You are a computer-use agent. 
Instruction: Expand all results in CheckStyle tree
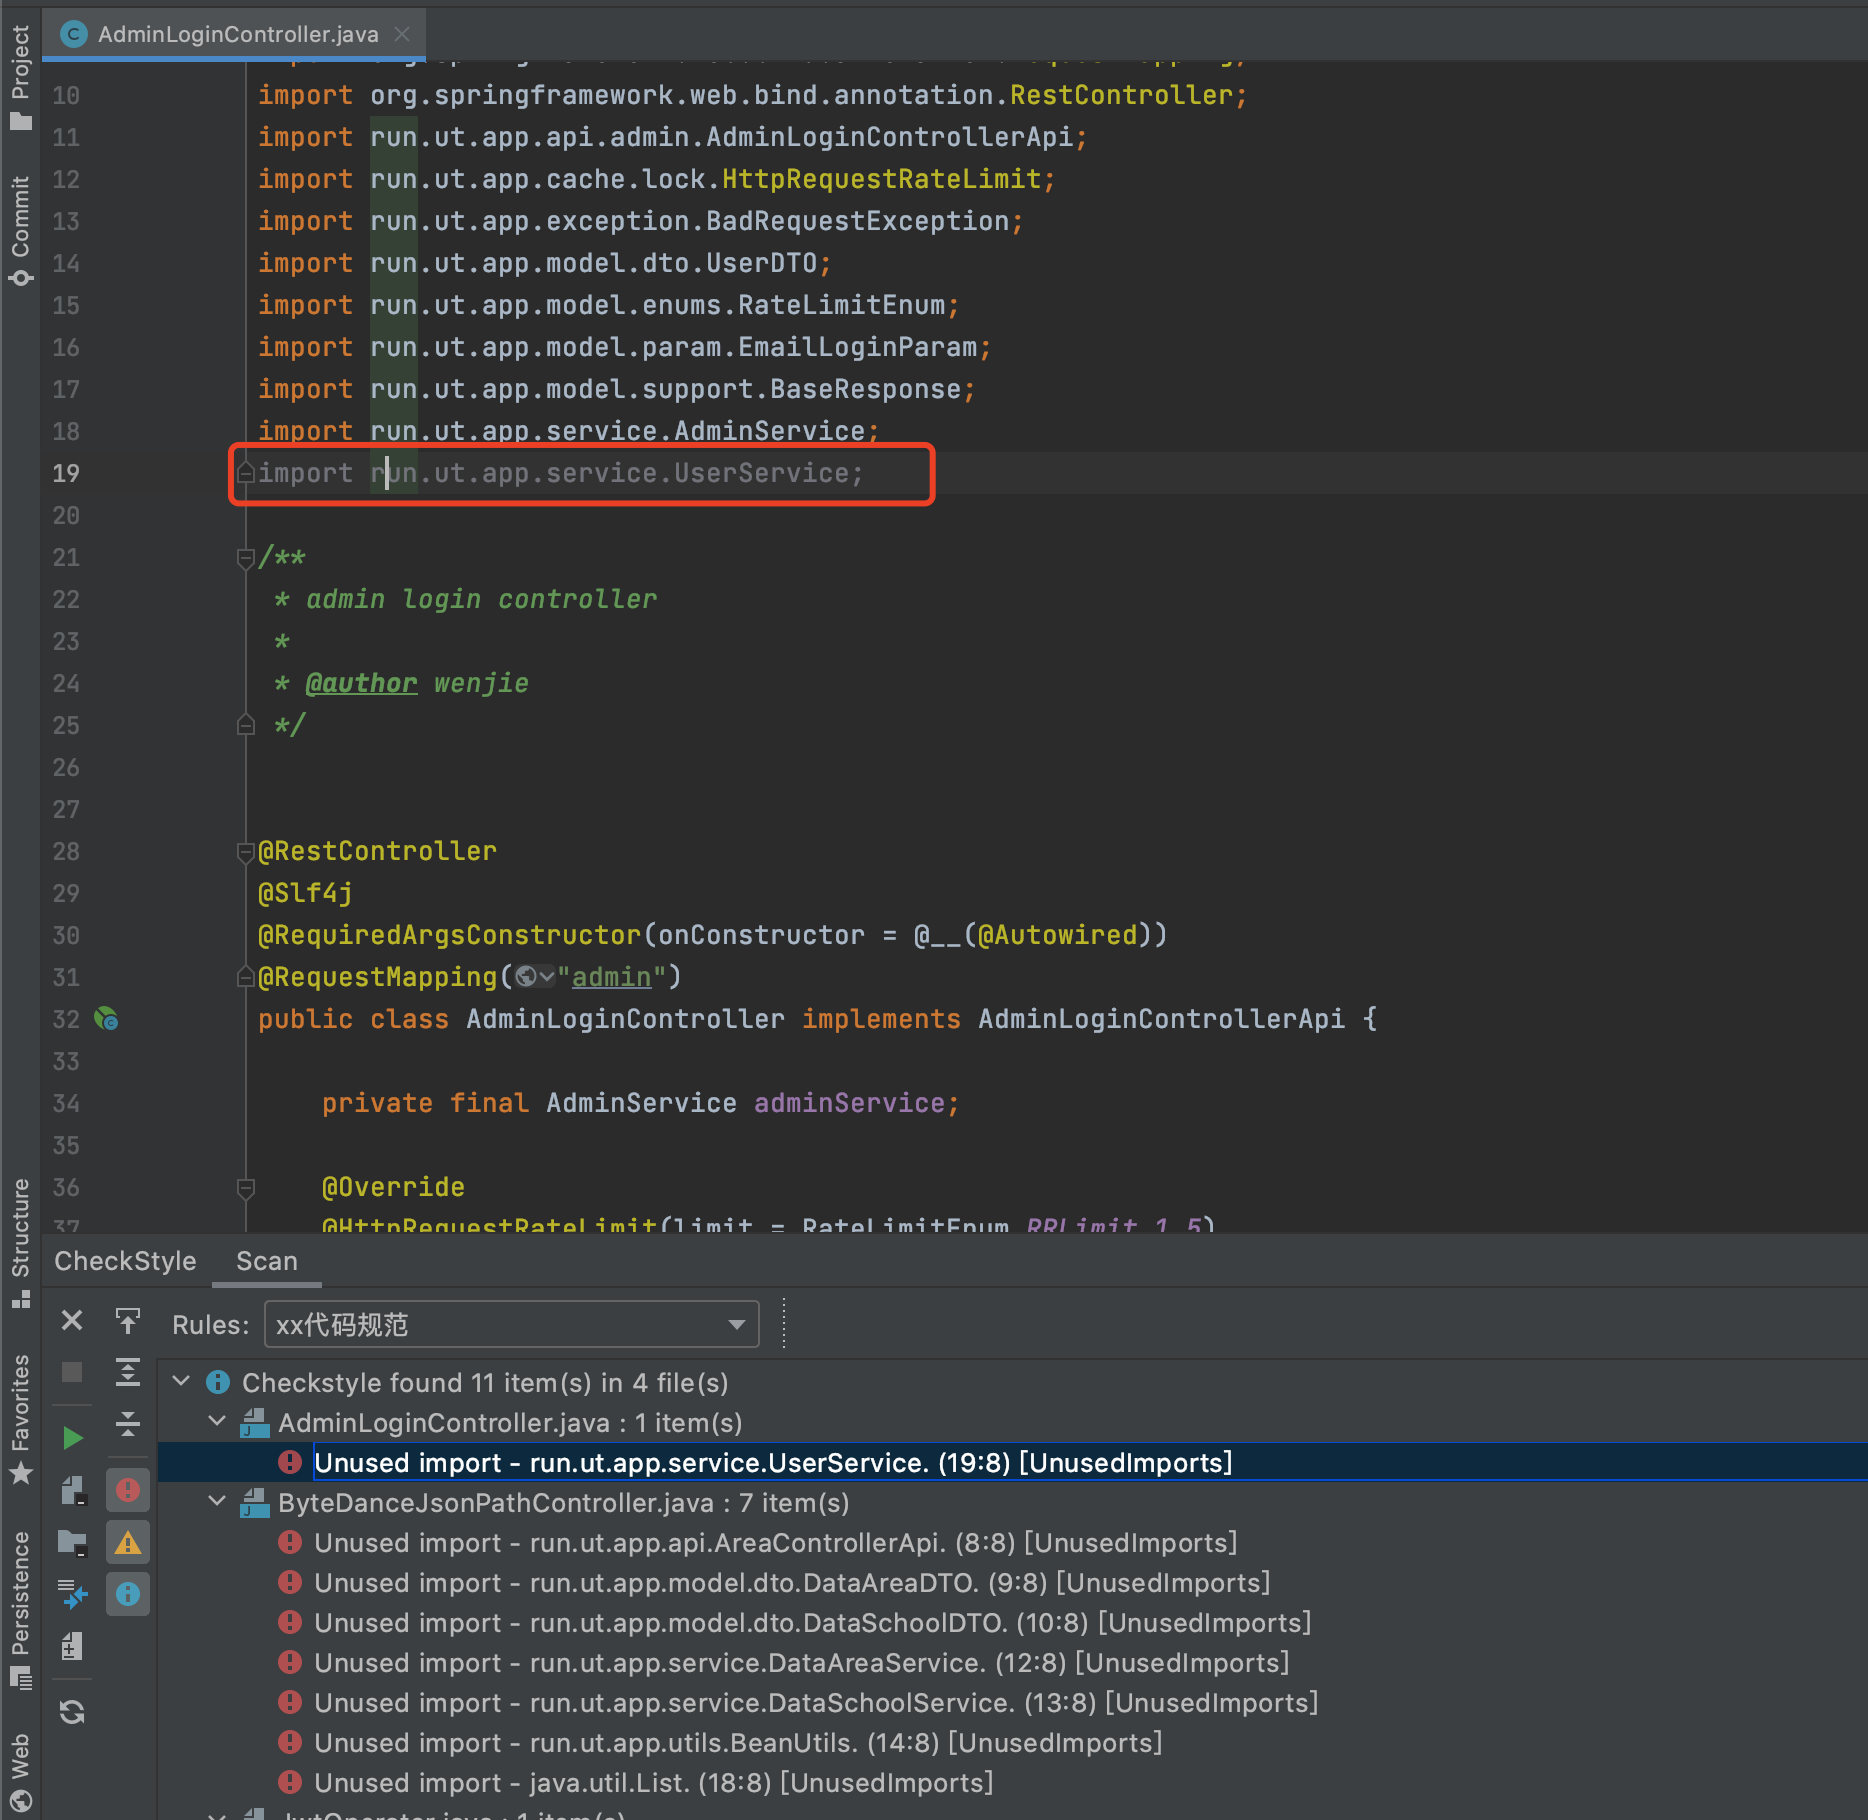point(128,1371)
